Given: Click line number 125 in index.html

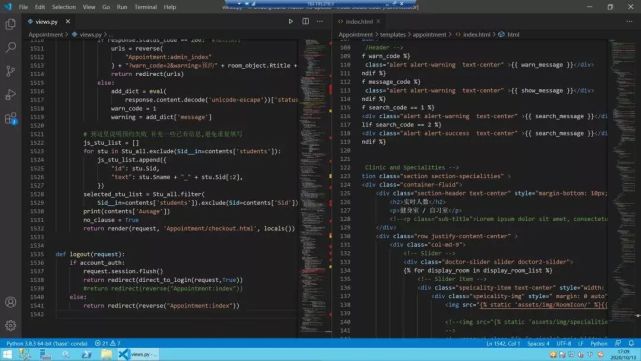Looking at the screenshot, I should [345, 193].
